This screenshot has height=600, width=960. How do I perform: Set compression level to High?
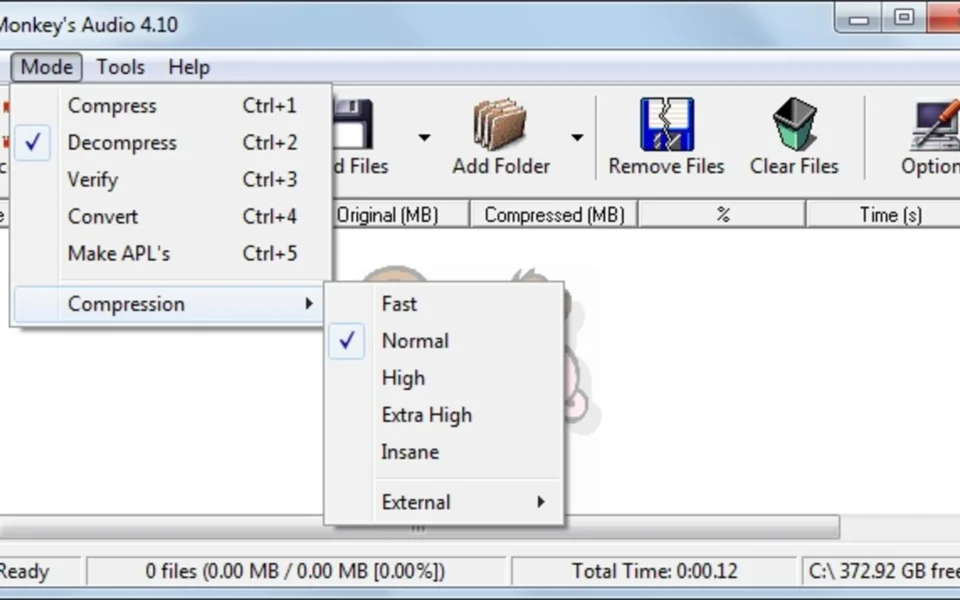444,378
